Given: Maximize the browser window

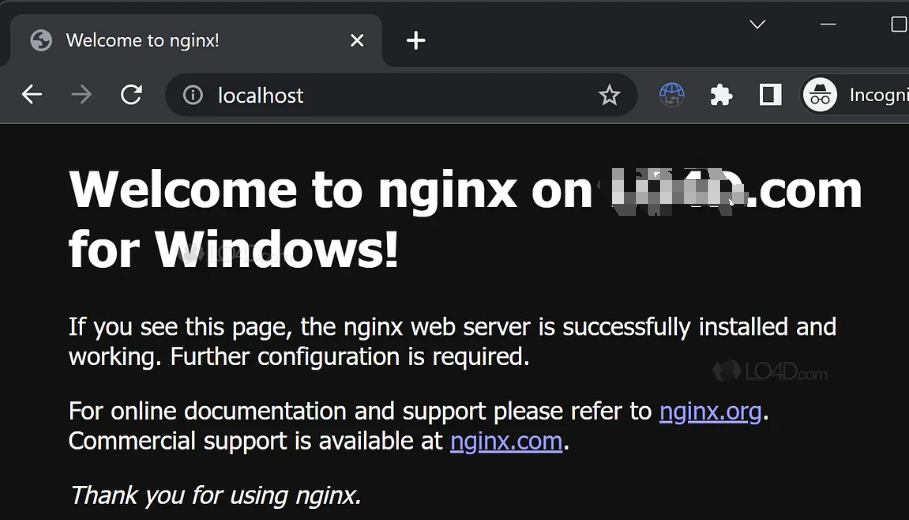Looking at the screenshot, I should pyautogui.click(x=897, y=24).
